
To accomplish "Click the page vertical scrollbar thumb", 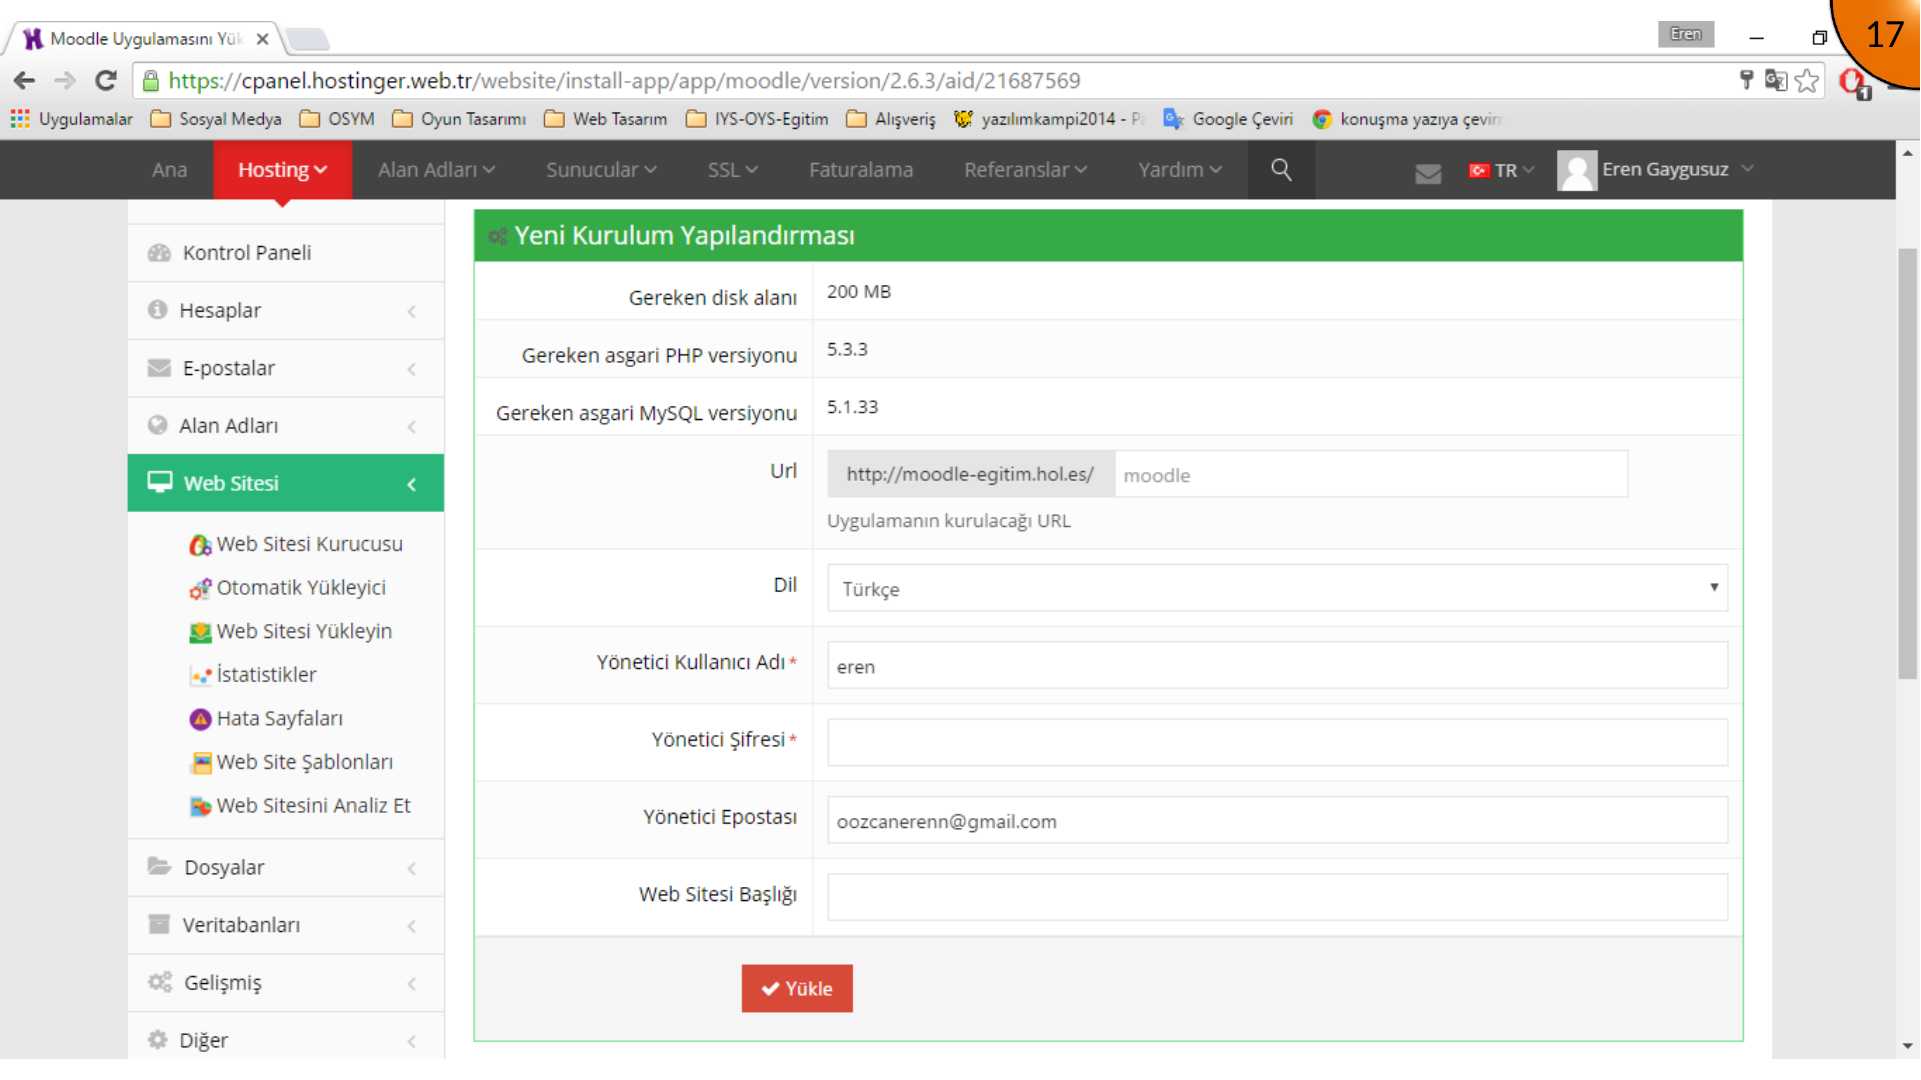I will pos(1908,464).
